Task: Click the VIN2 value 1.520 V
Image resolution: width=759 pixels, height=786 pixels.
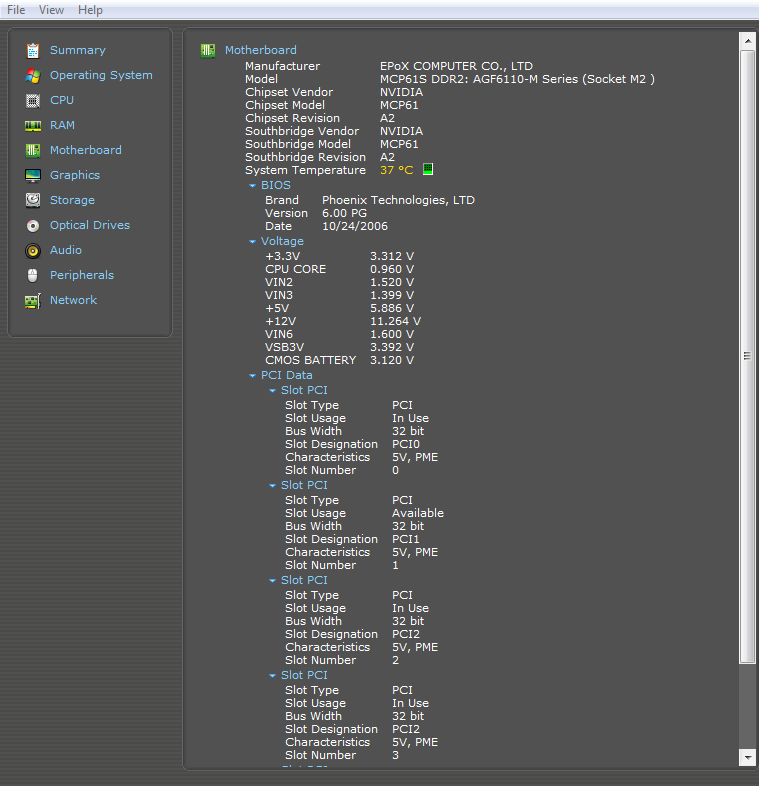Action: pos(392,282)
